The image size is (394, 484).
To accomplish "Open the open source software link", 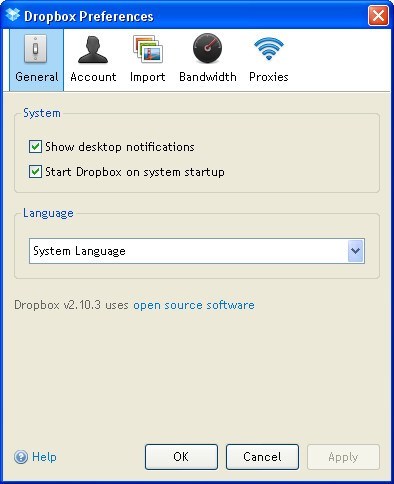I will [194, 305].
